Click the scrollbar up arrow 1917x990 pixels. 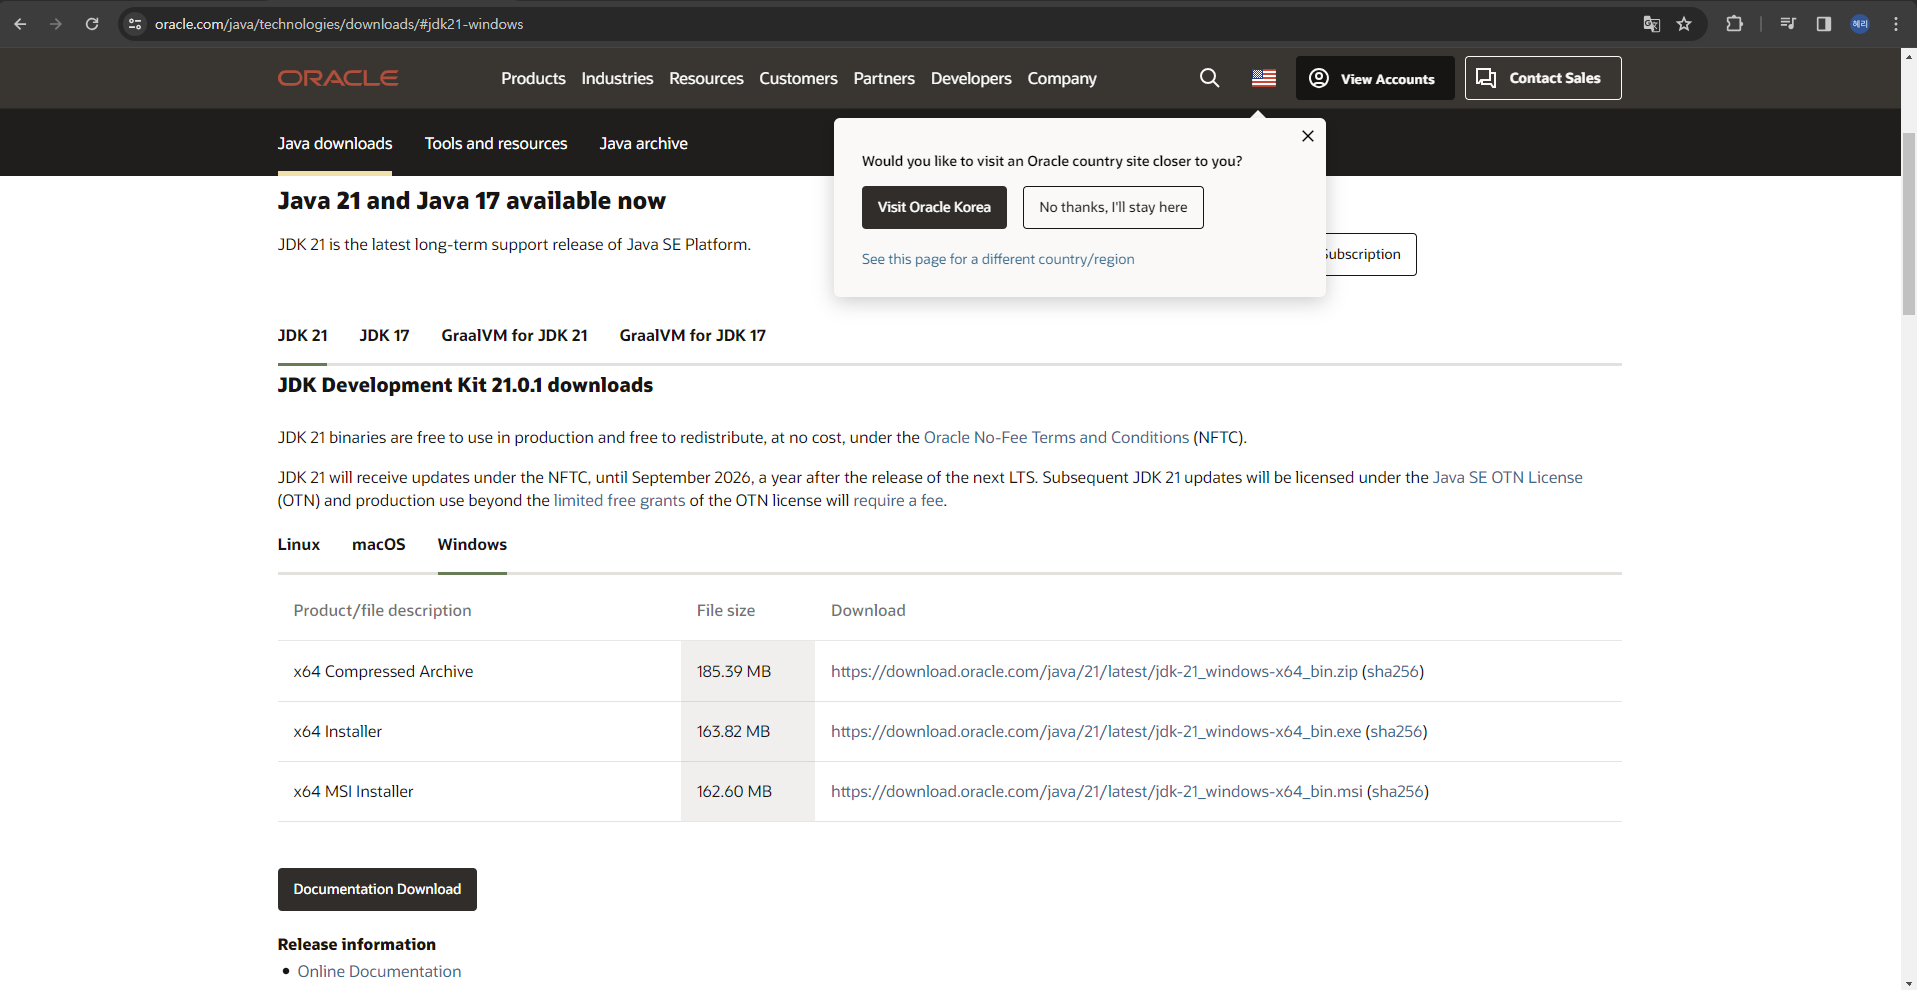[1908, 57]
